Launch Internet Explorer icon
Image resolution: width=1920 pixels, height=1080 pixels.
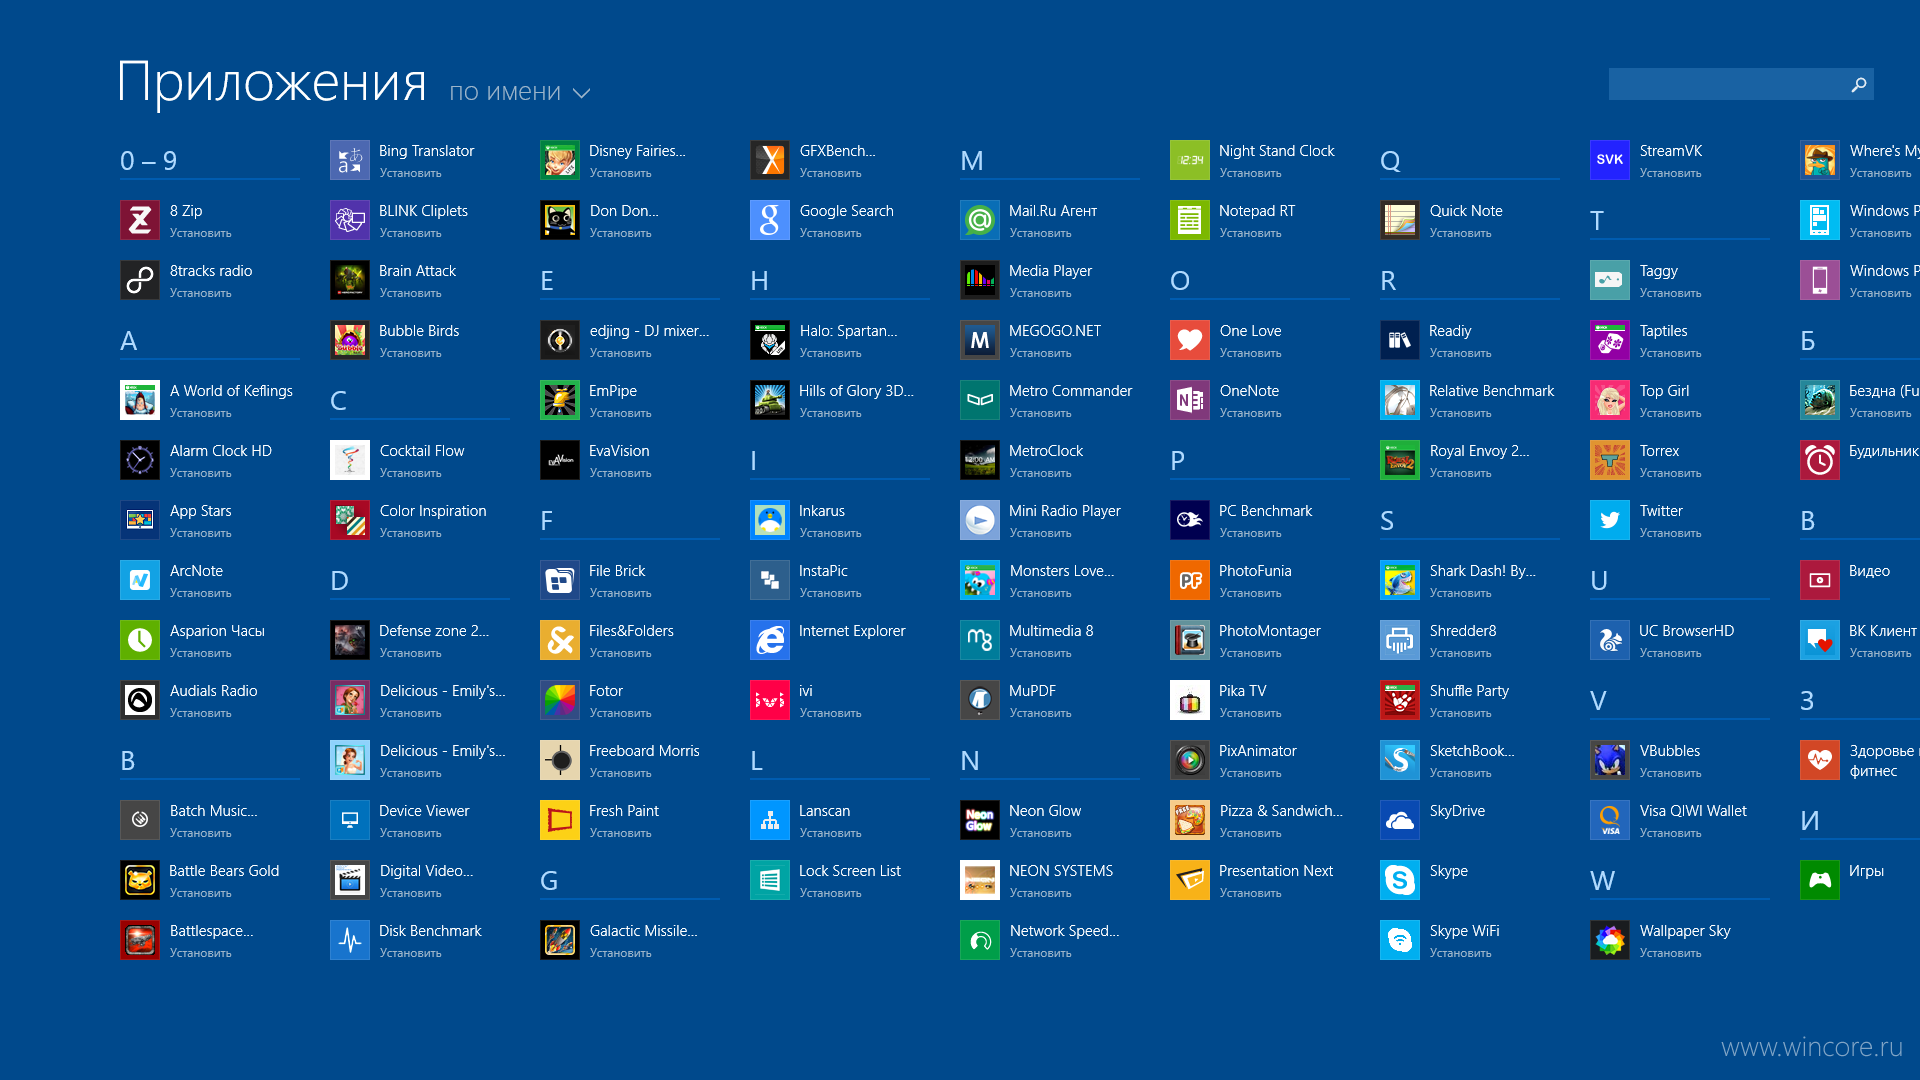(770, 640)
